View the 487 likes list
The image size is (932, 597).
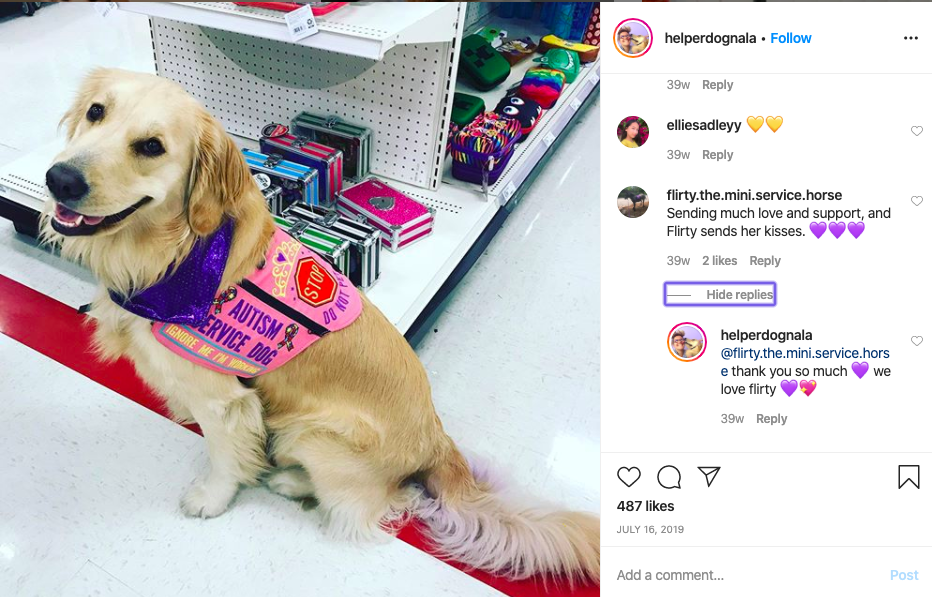[x=646, y=506]
